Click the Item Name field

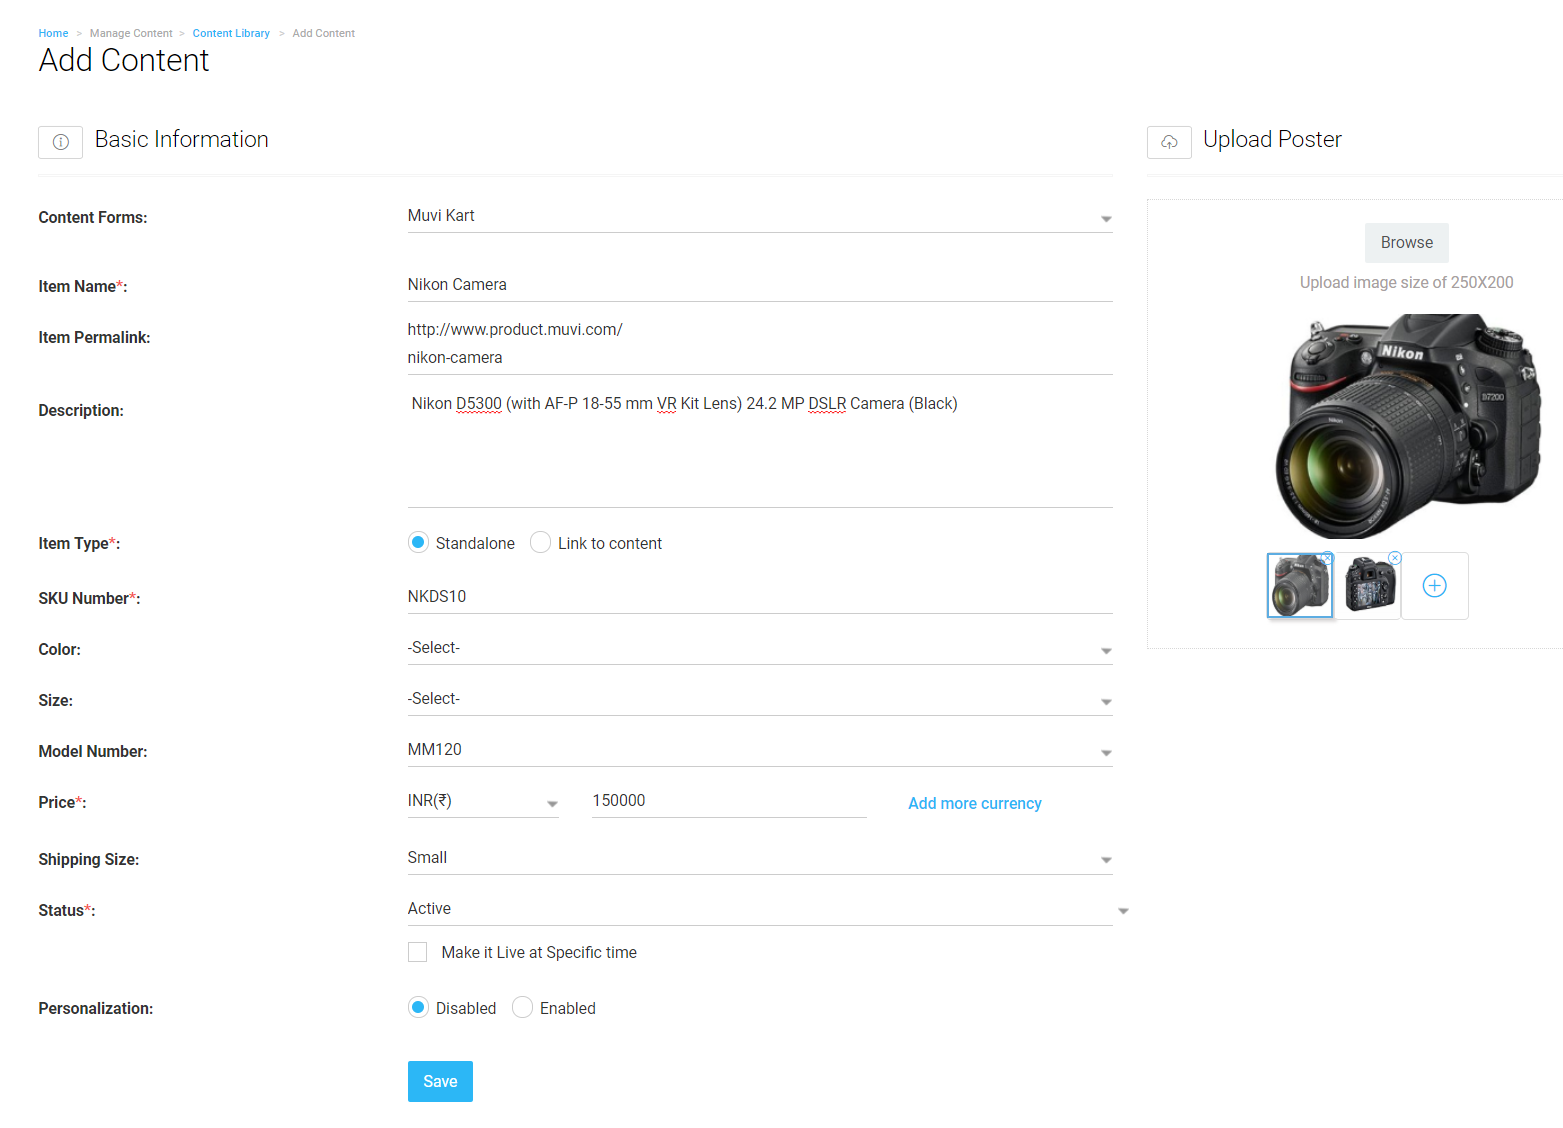coord(760,285)
